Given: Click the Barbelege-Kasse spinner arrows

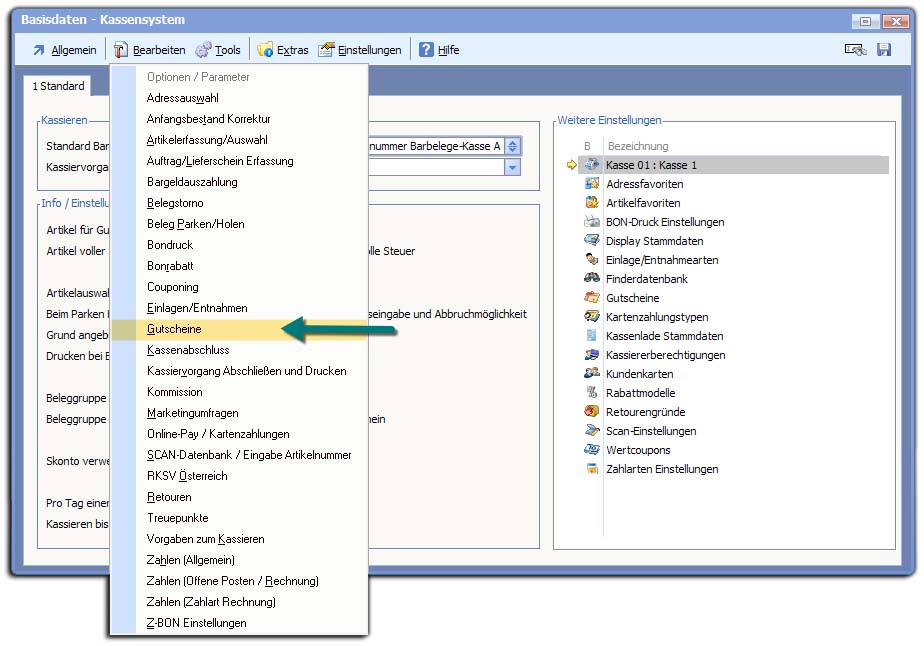Looking at the screenshot, I should [512, 146].
